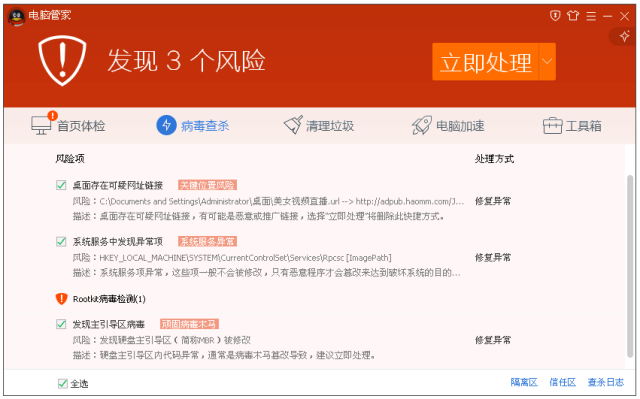Toggle the 全选 checkbox
Screen dimensions: 640x399
(62, 383)
